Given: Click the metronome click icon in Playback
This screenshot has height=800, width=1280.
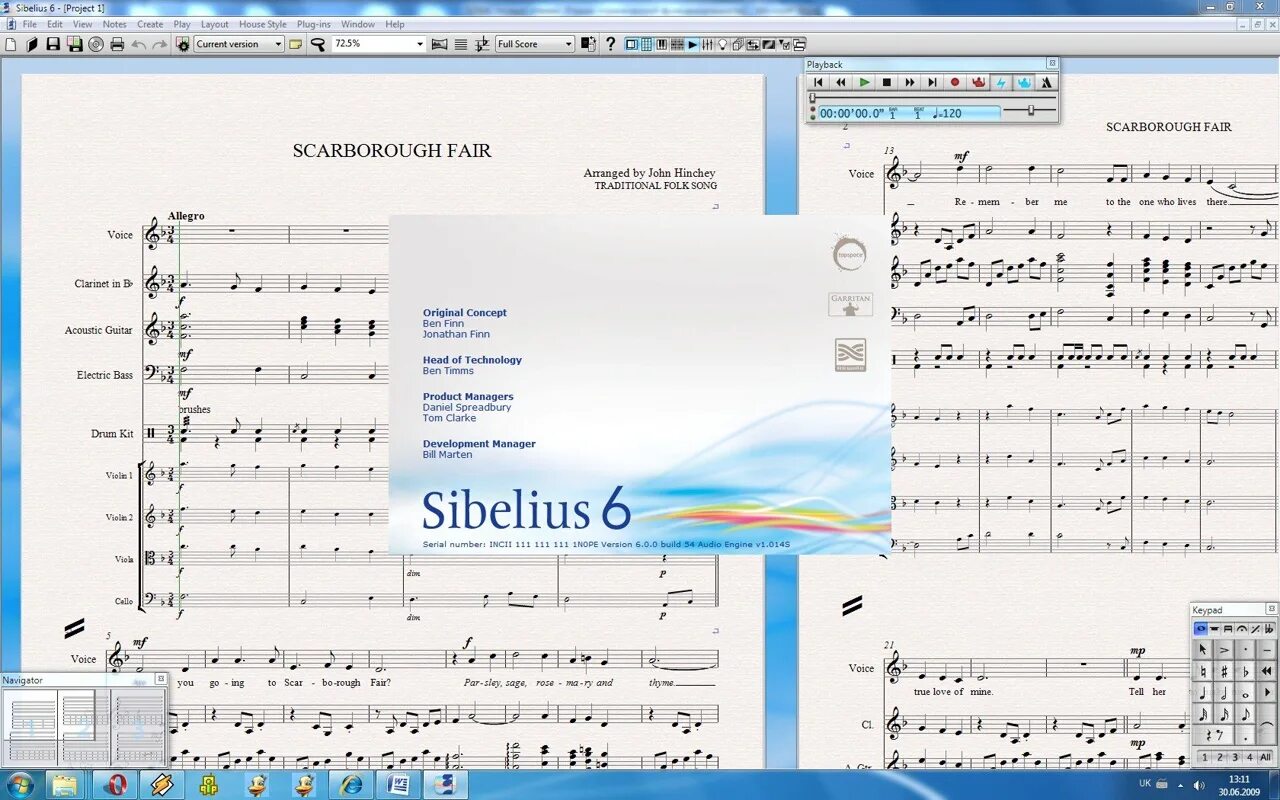Looking at the screenshot, I should [1047, 82].
